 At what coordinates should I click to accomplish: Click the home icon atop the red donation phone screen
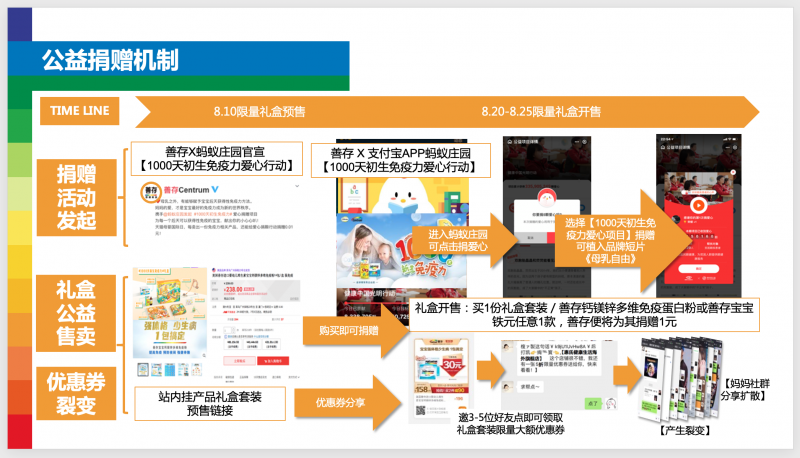[663, 147]
